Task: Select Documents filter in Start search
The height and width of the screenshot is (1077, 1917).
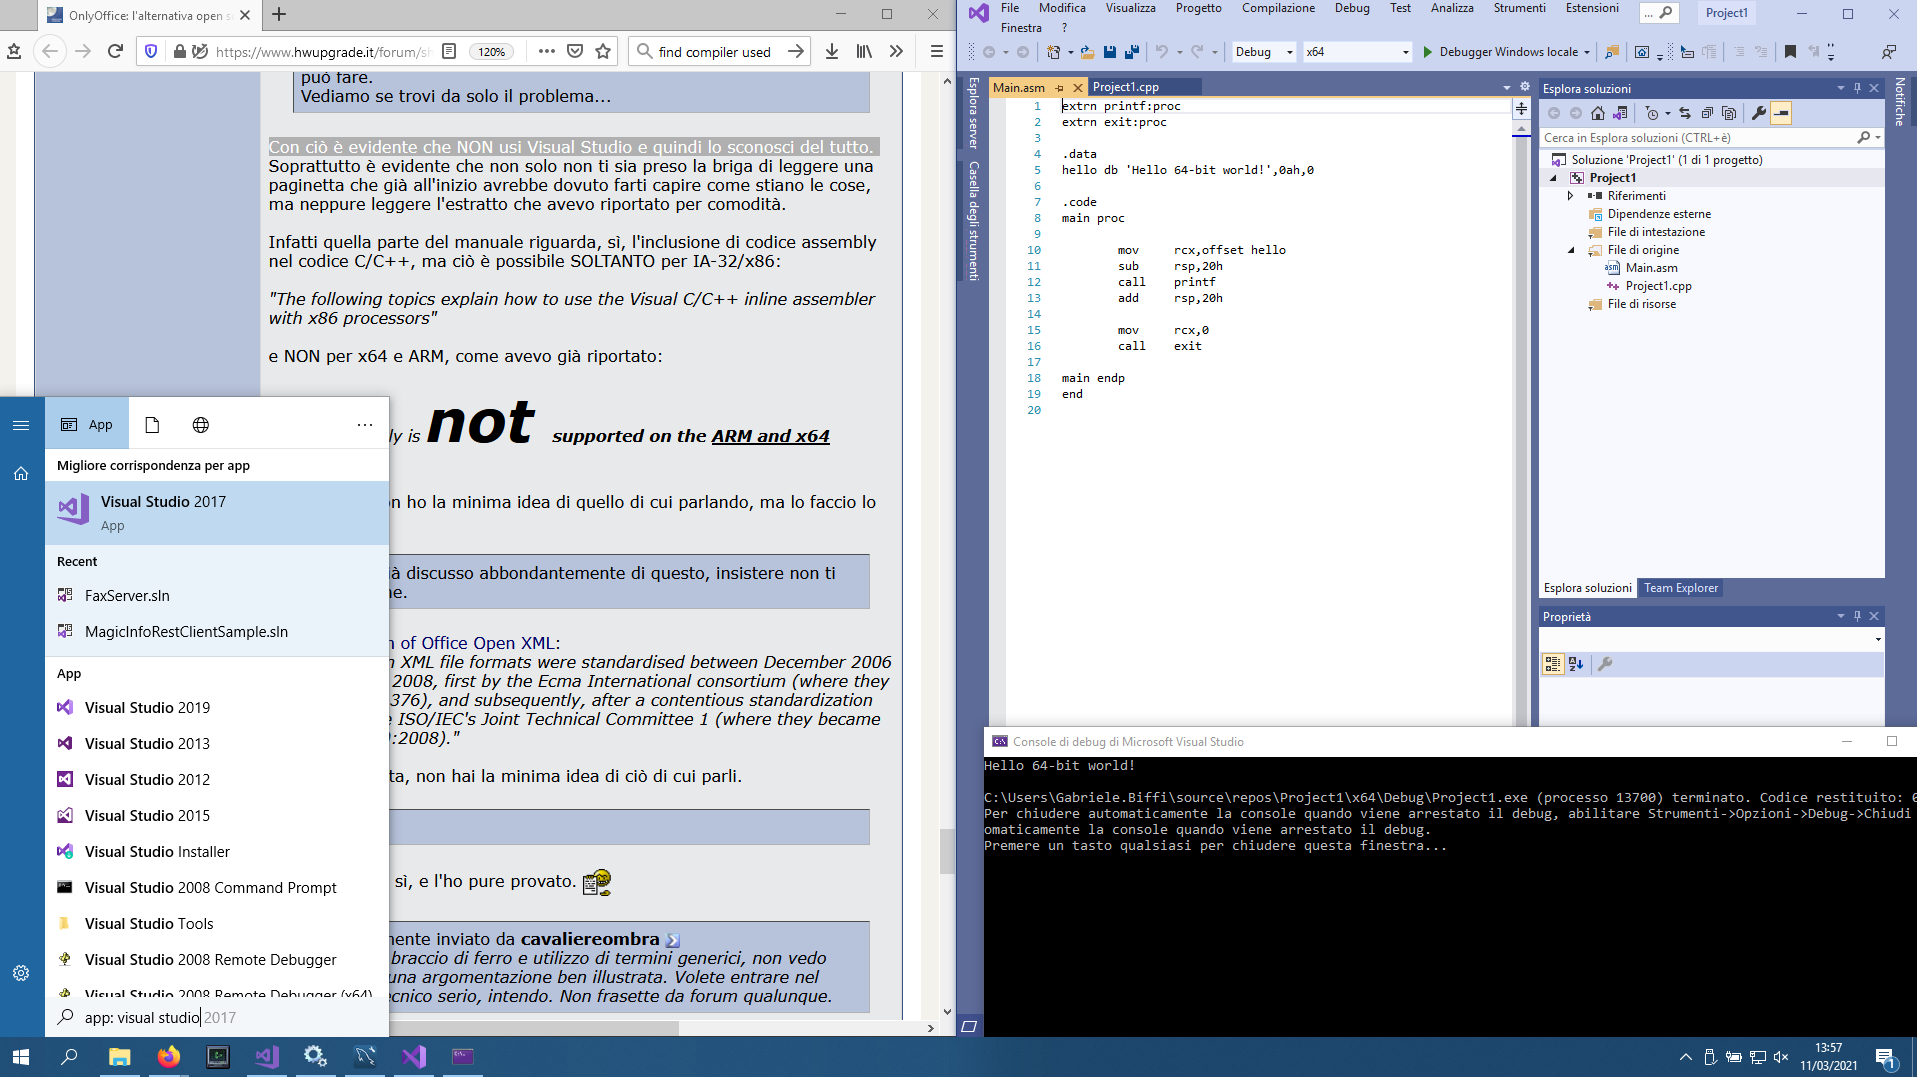Action: coord(152,425)
